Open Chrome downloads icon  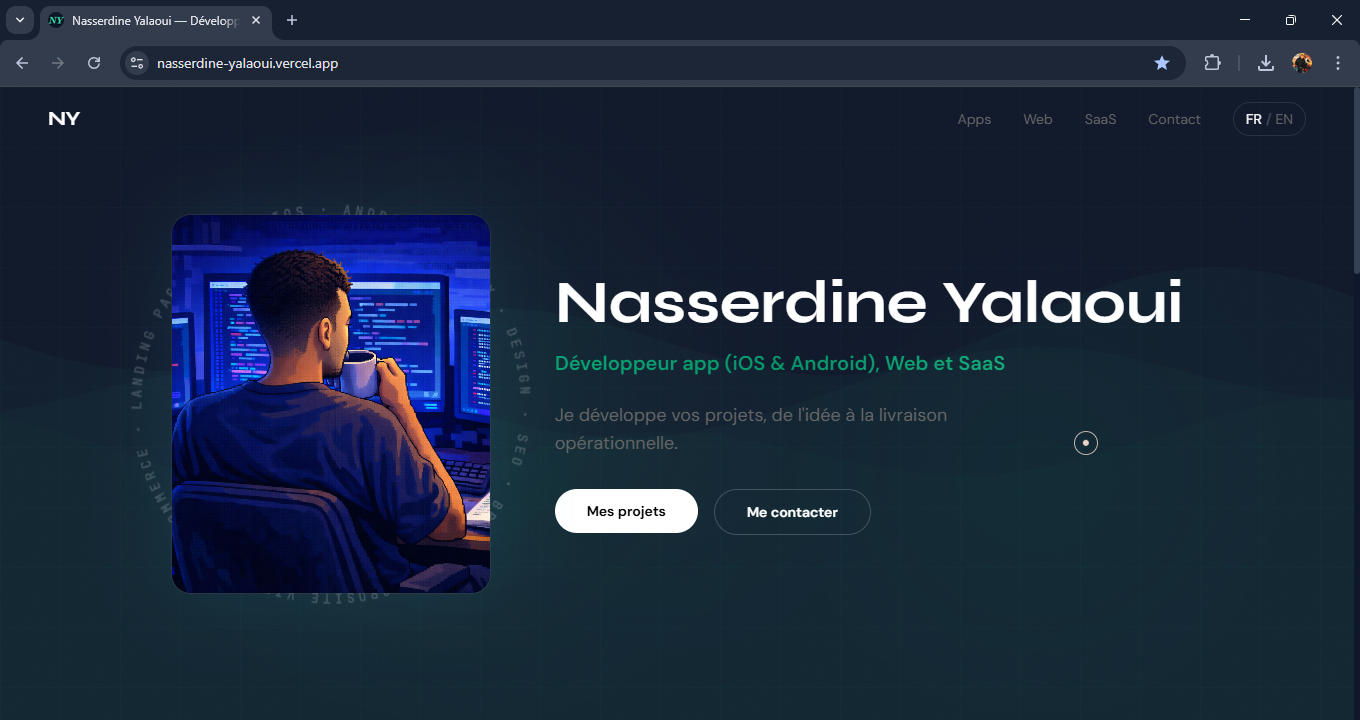point(1266,63)
